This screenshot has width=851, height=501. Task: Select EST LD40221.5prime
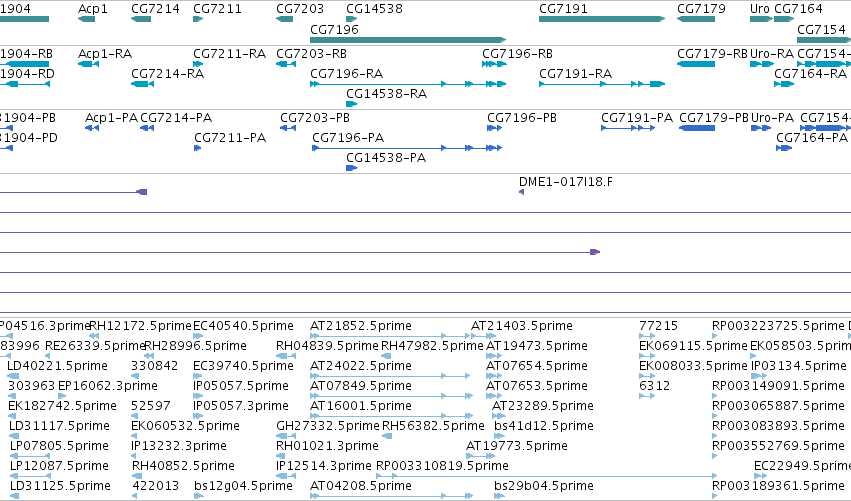coord(58,366)
